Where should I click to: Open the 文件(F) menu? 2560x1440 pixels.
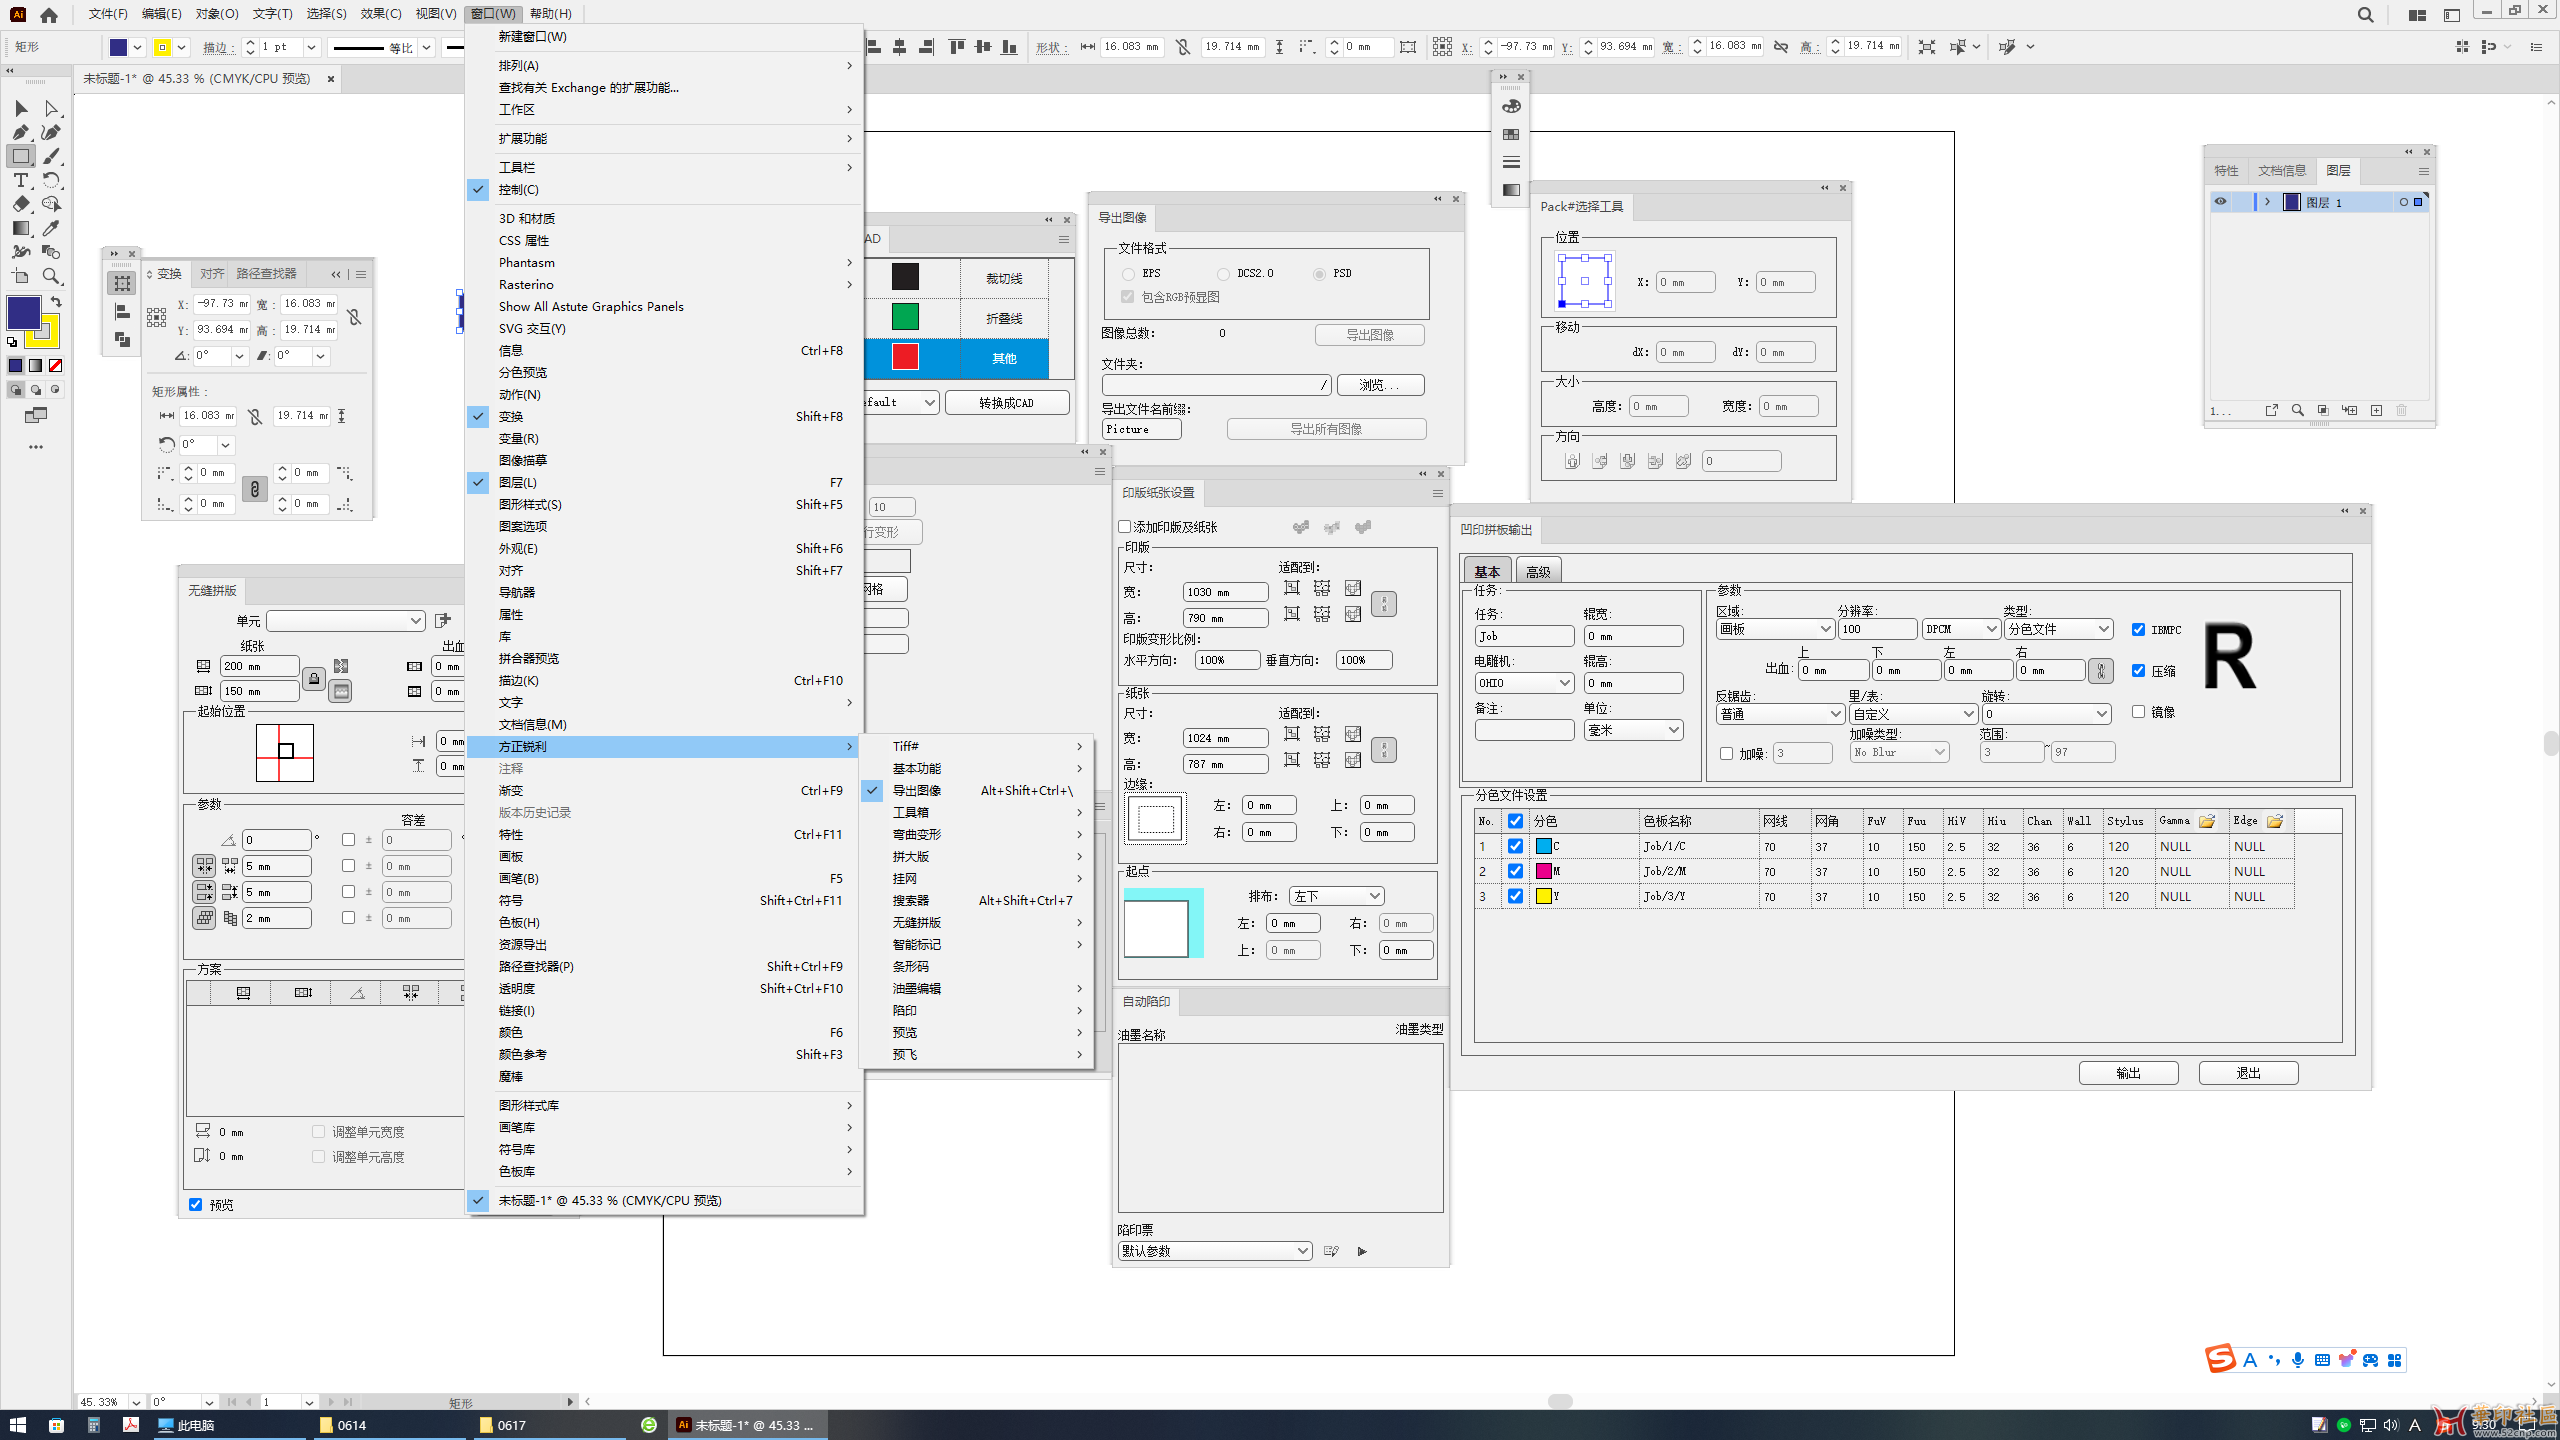coord(108,14)
